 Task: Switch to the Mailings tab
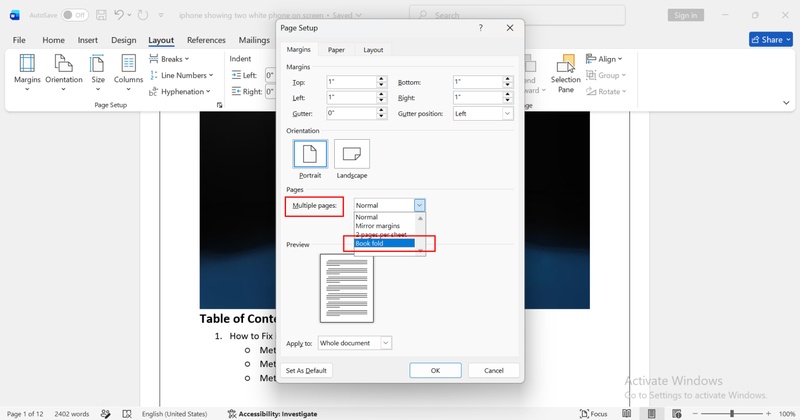(254, 40)
